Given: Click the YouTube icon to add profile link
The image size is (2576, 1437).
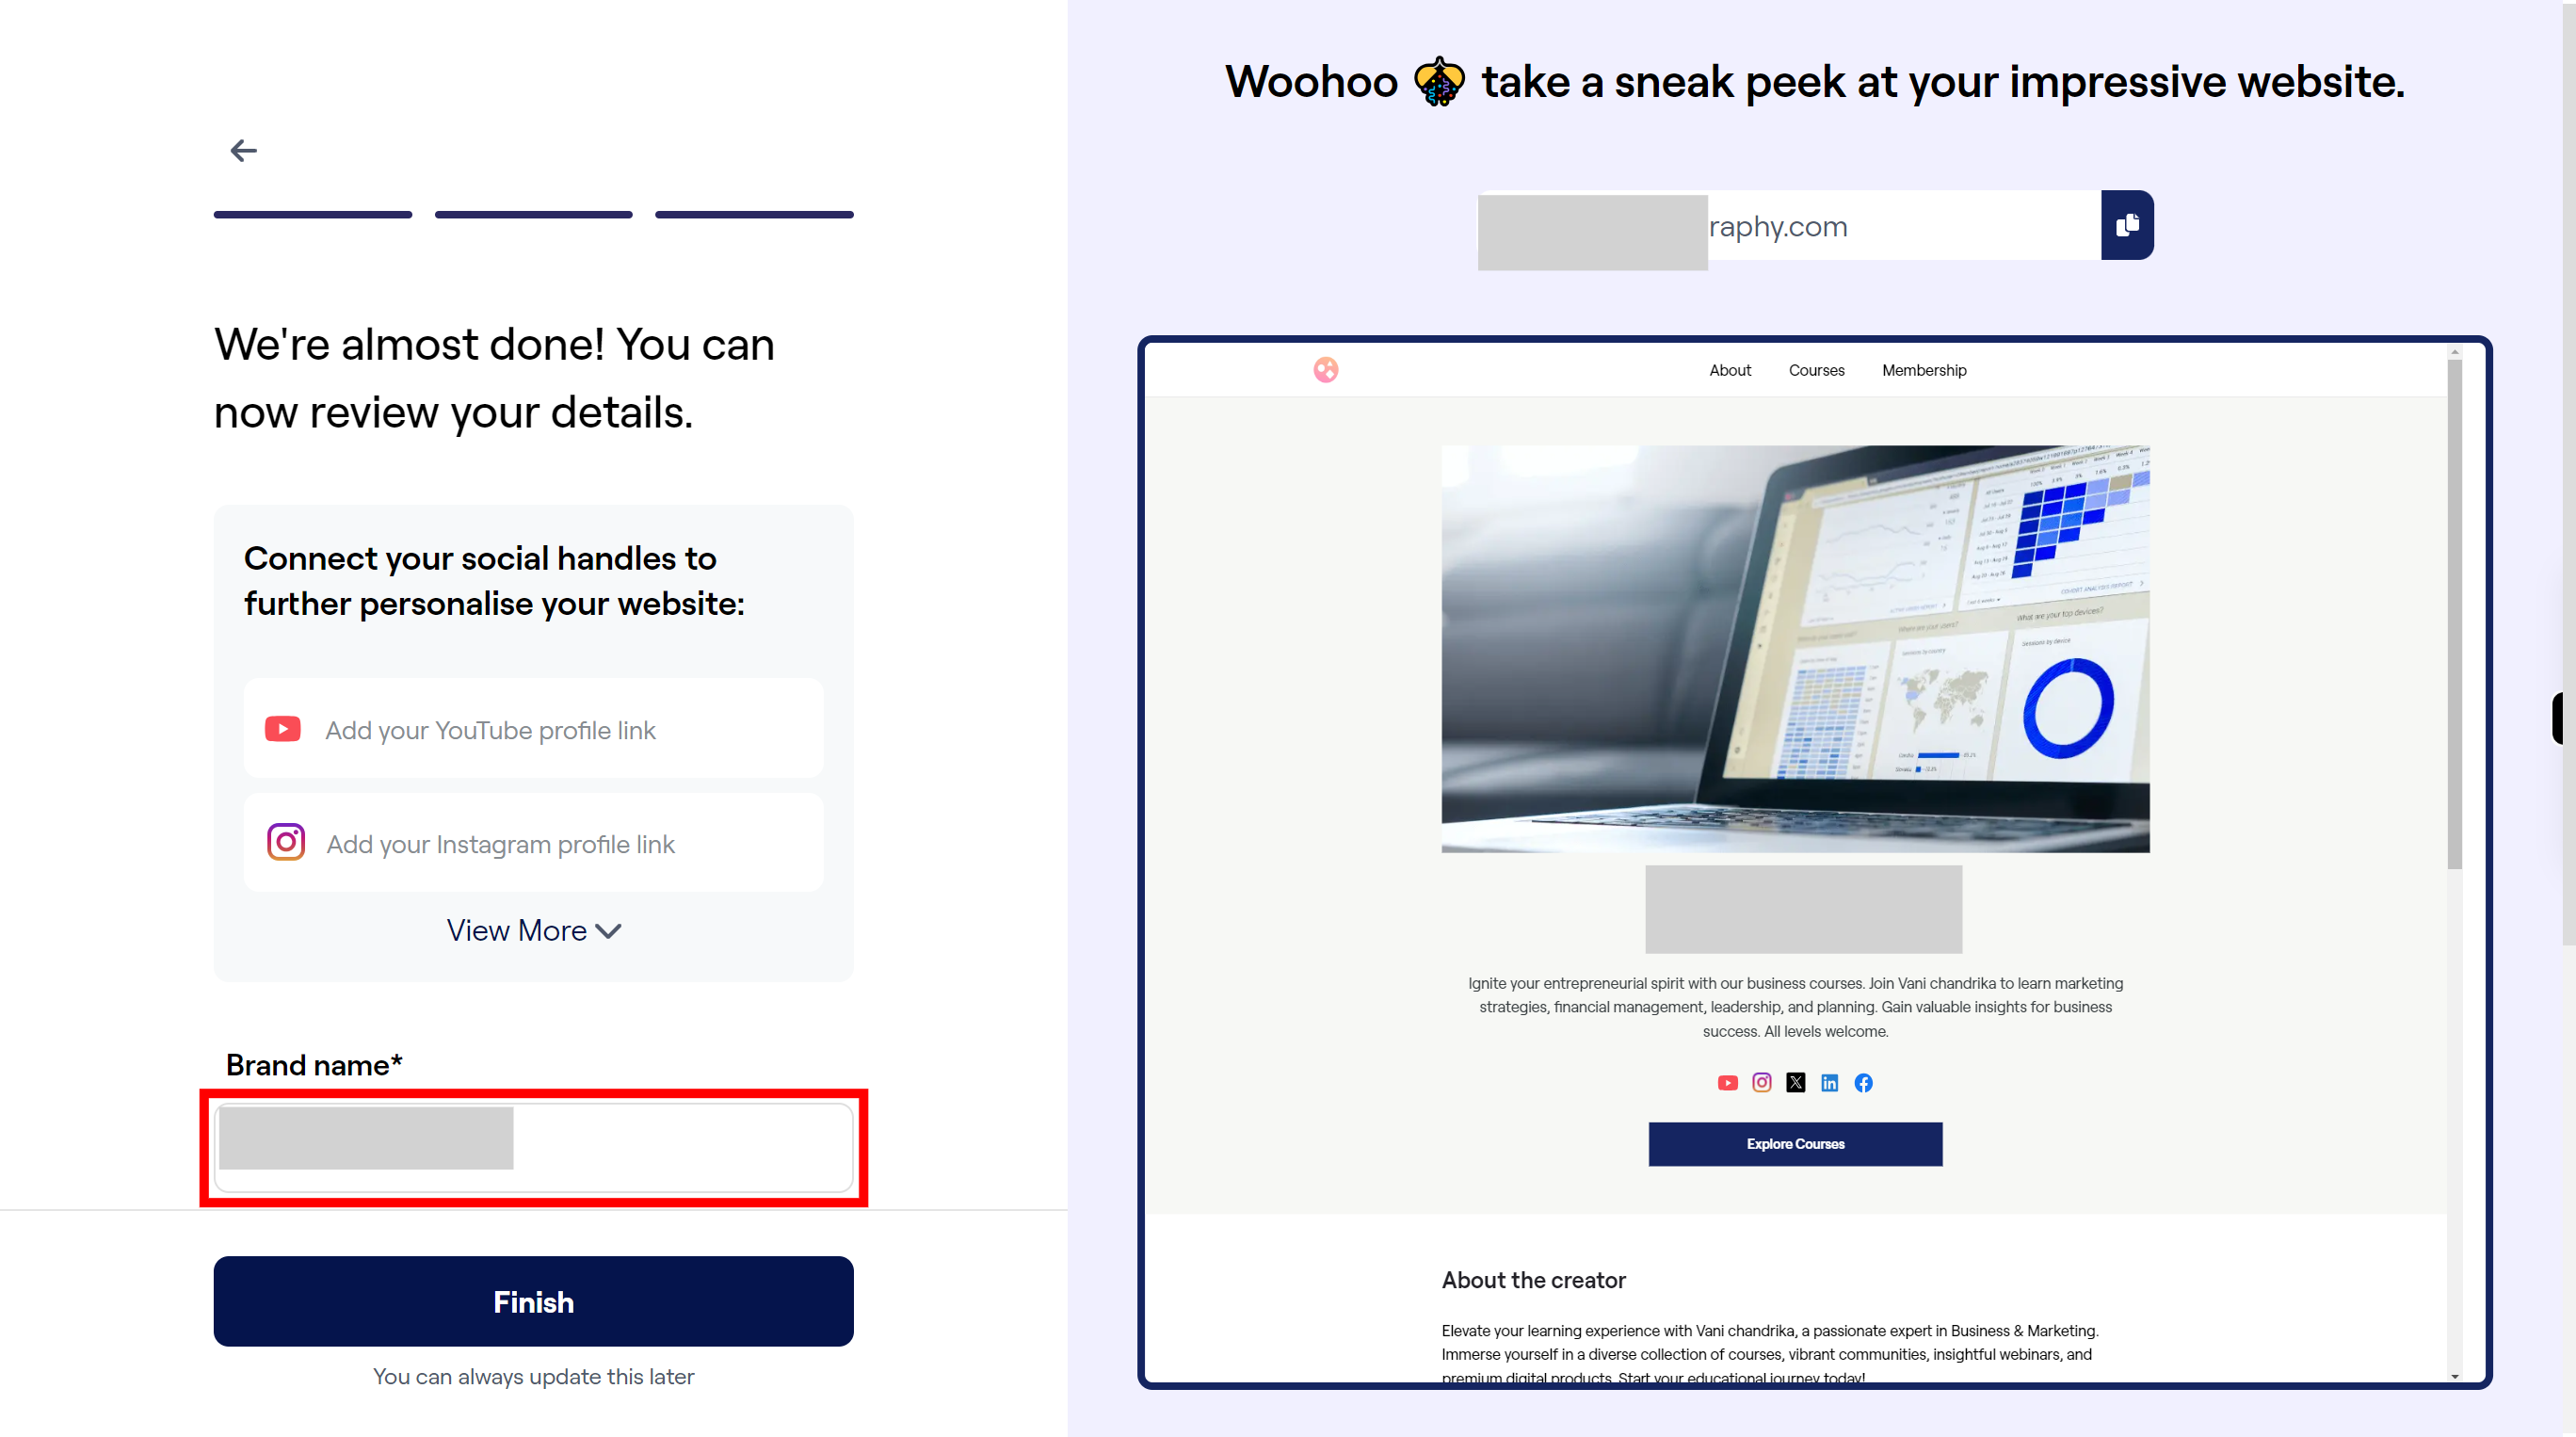Looking at the screenshot, I should tap(283, 727).
